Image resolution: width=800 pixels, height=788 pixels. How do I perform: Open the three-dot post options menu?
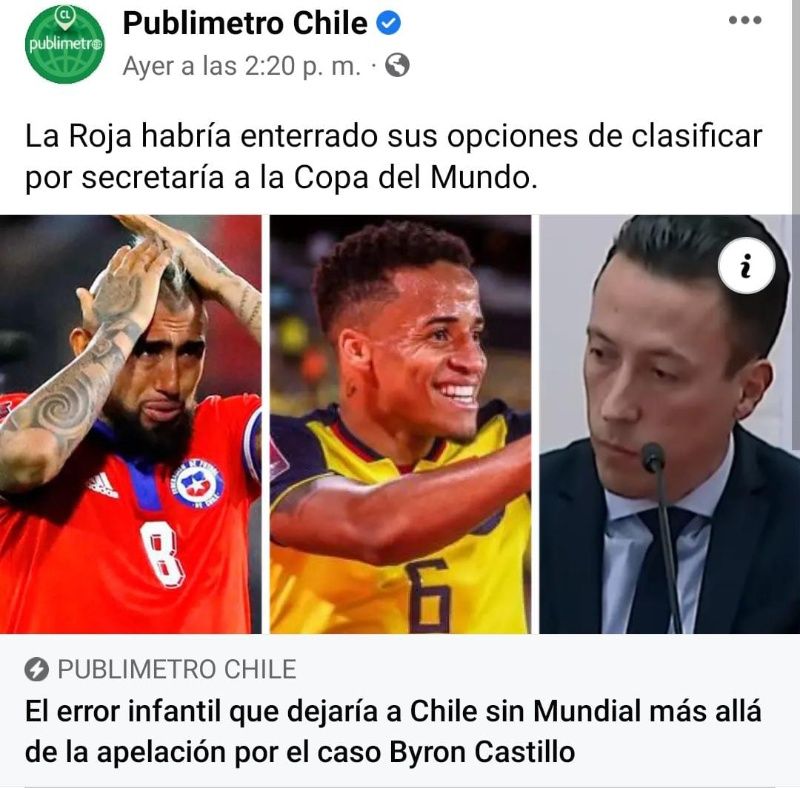click(745, 20)
